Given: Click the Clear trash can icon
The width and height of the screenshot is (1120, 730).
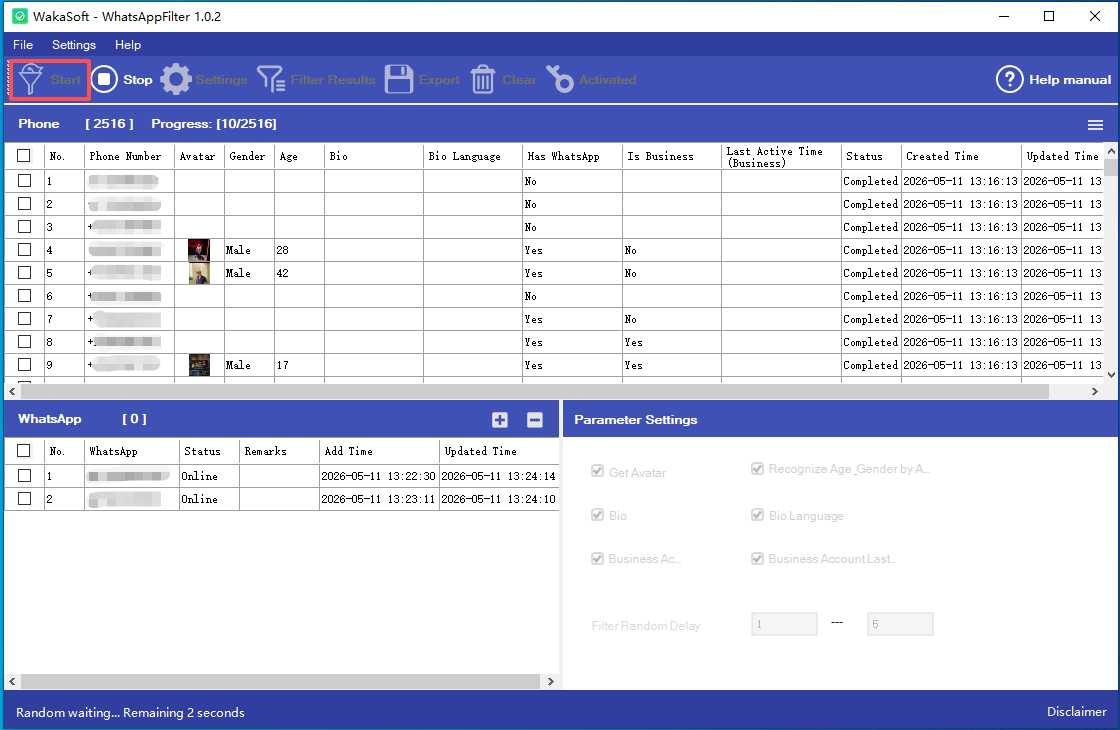Looking at the screenshot, I should coord(483,79).
